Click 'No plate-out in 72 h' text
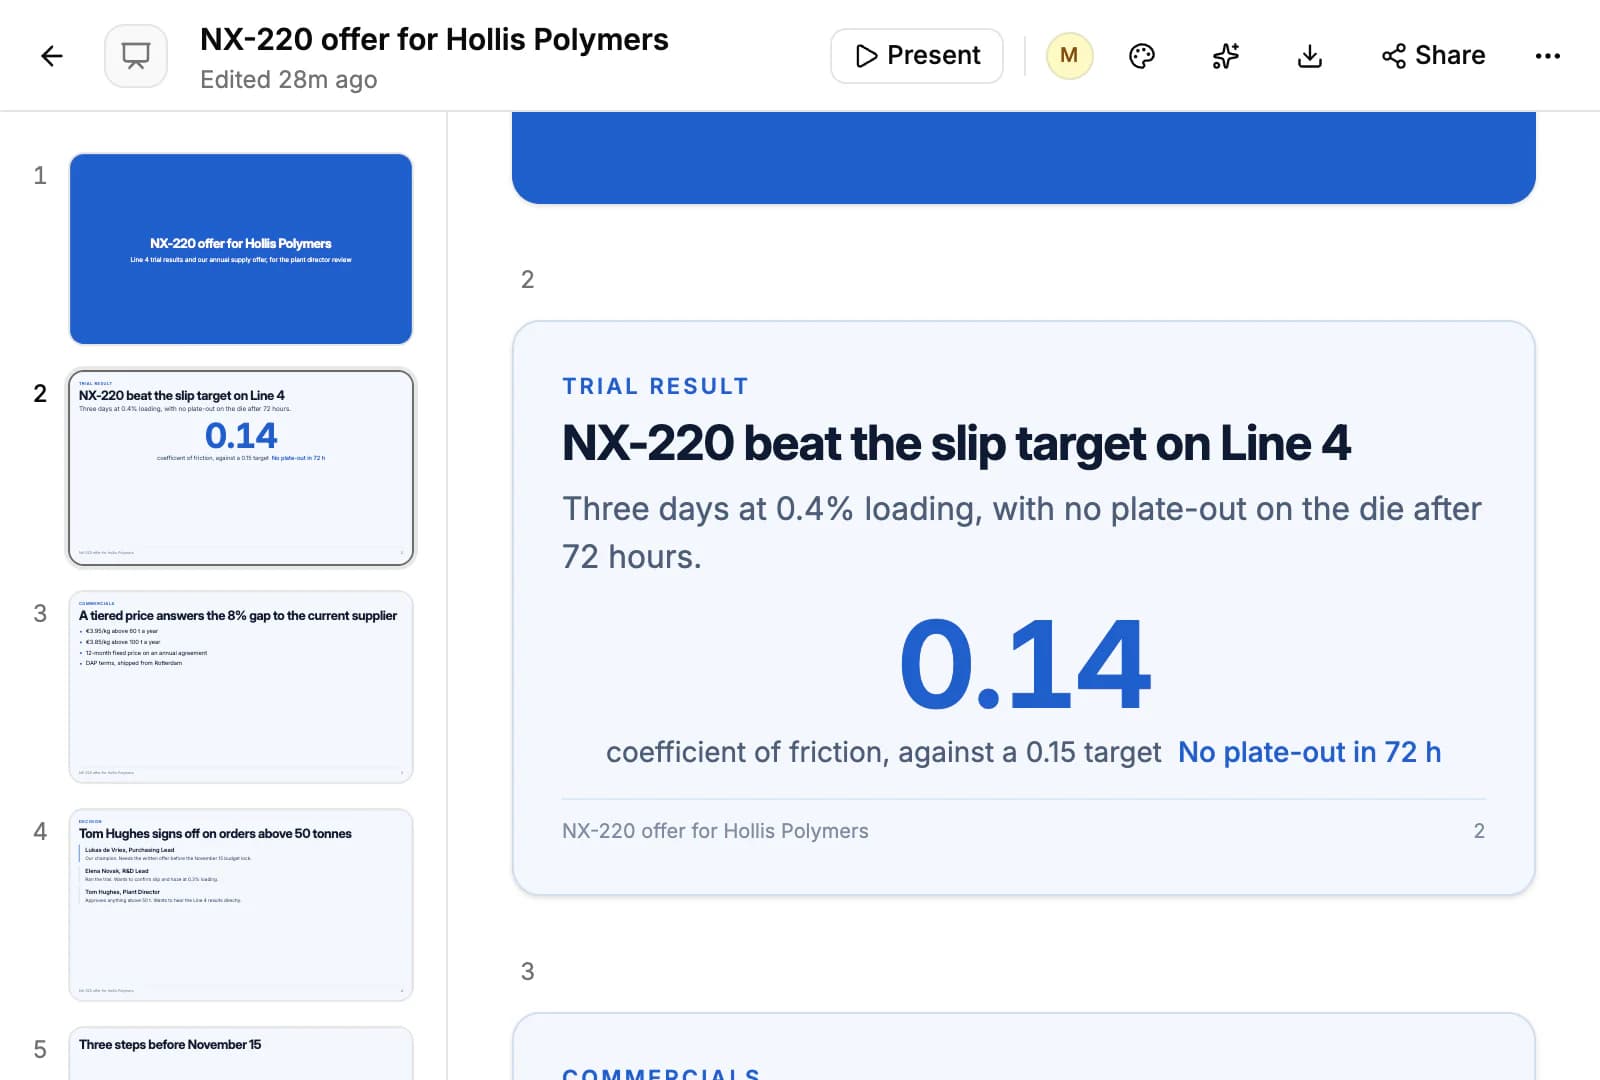1600x1080 pixels. coord(1309,752)
